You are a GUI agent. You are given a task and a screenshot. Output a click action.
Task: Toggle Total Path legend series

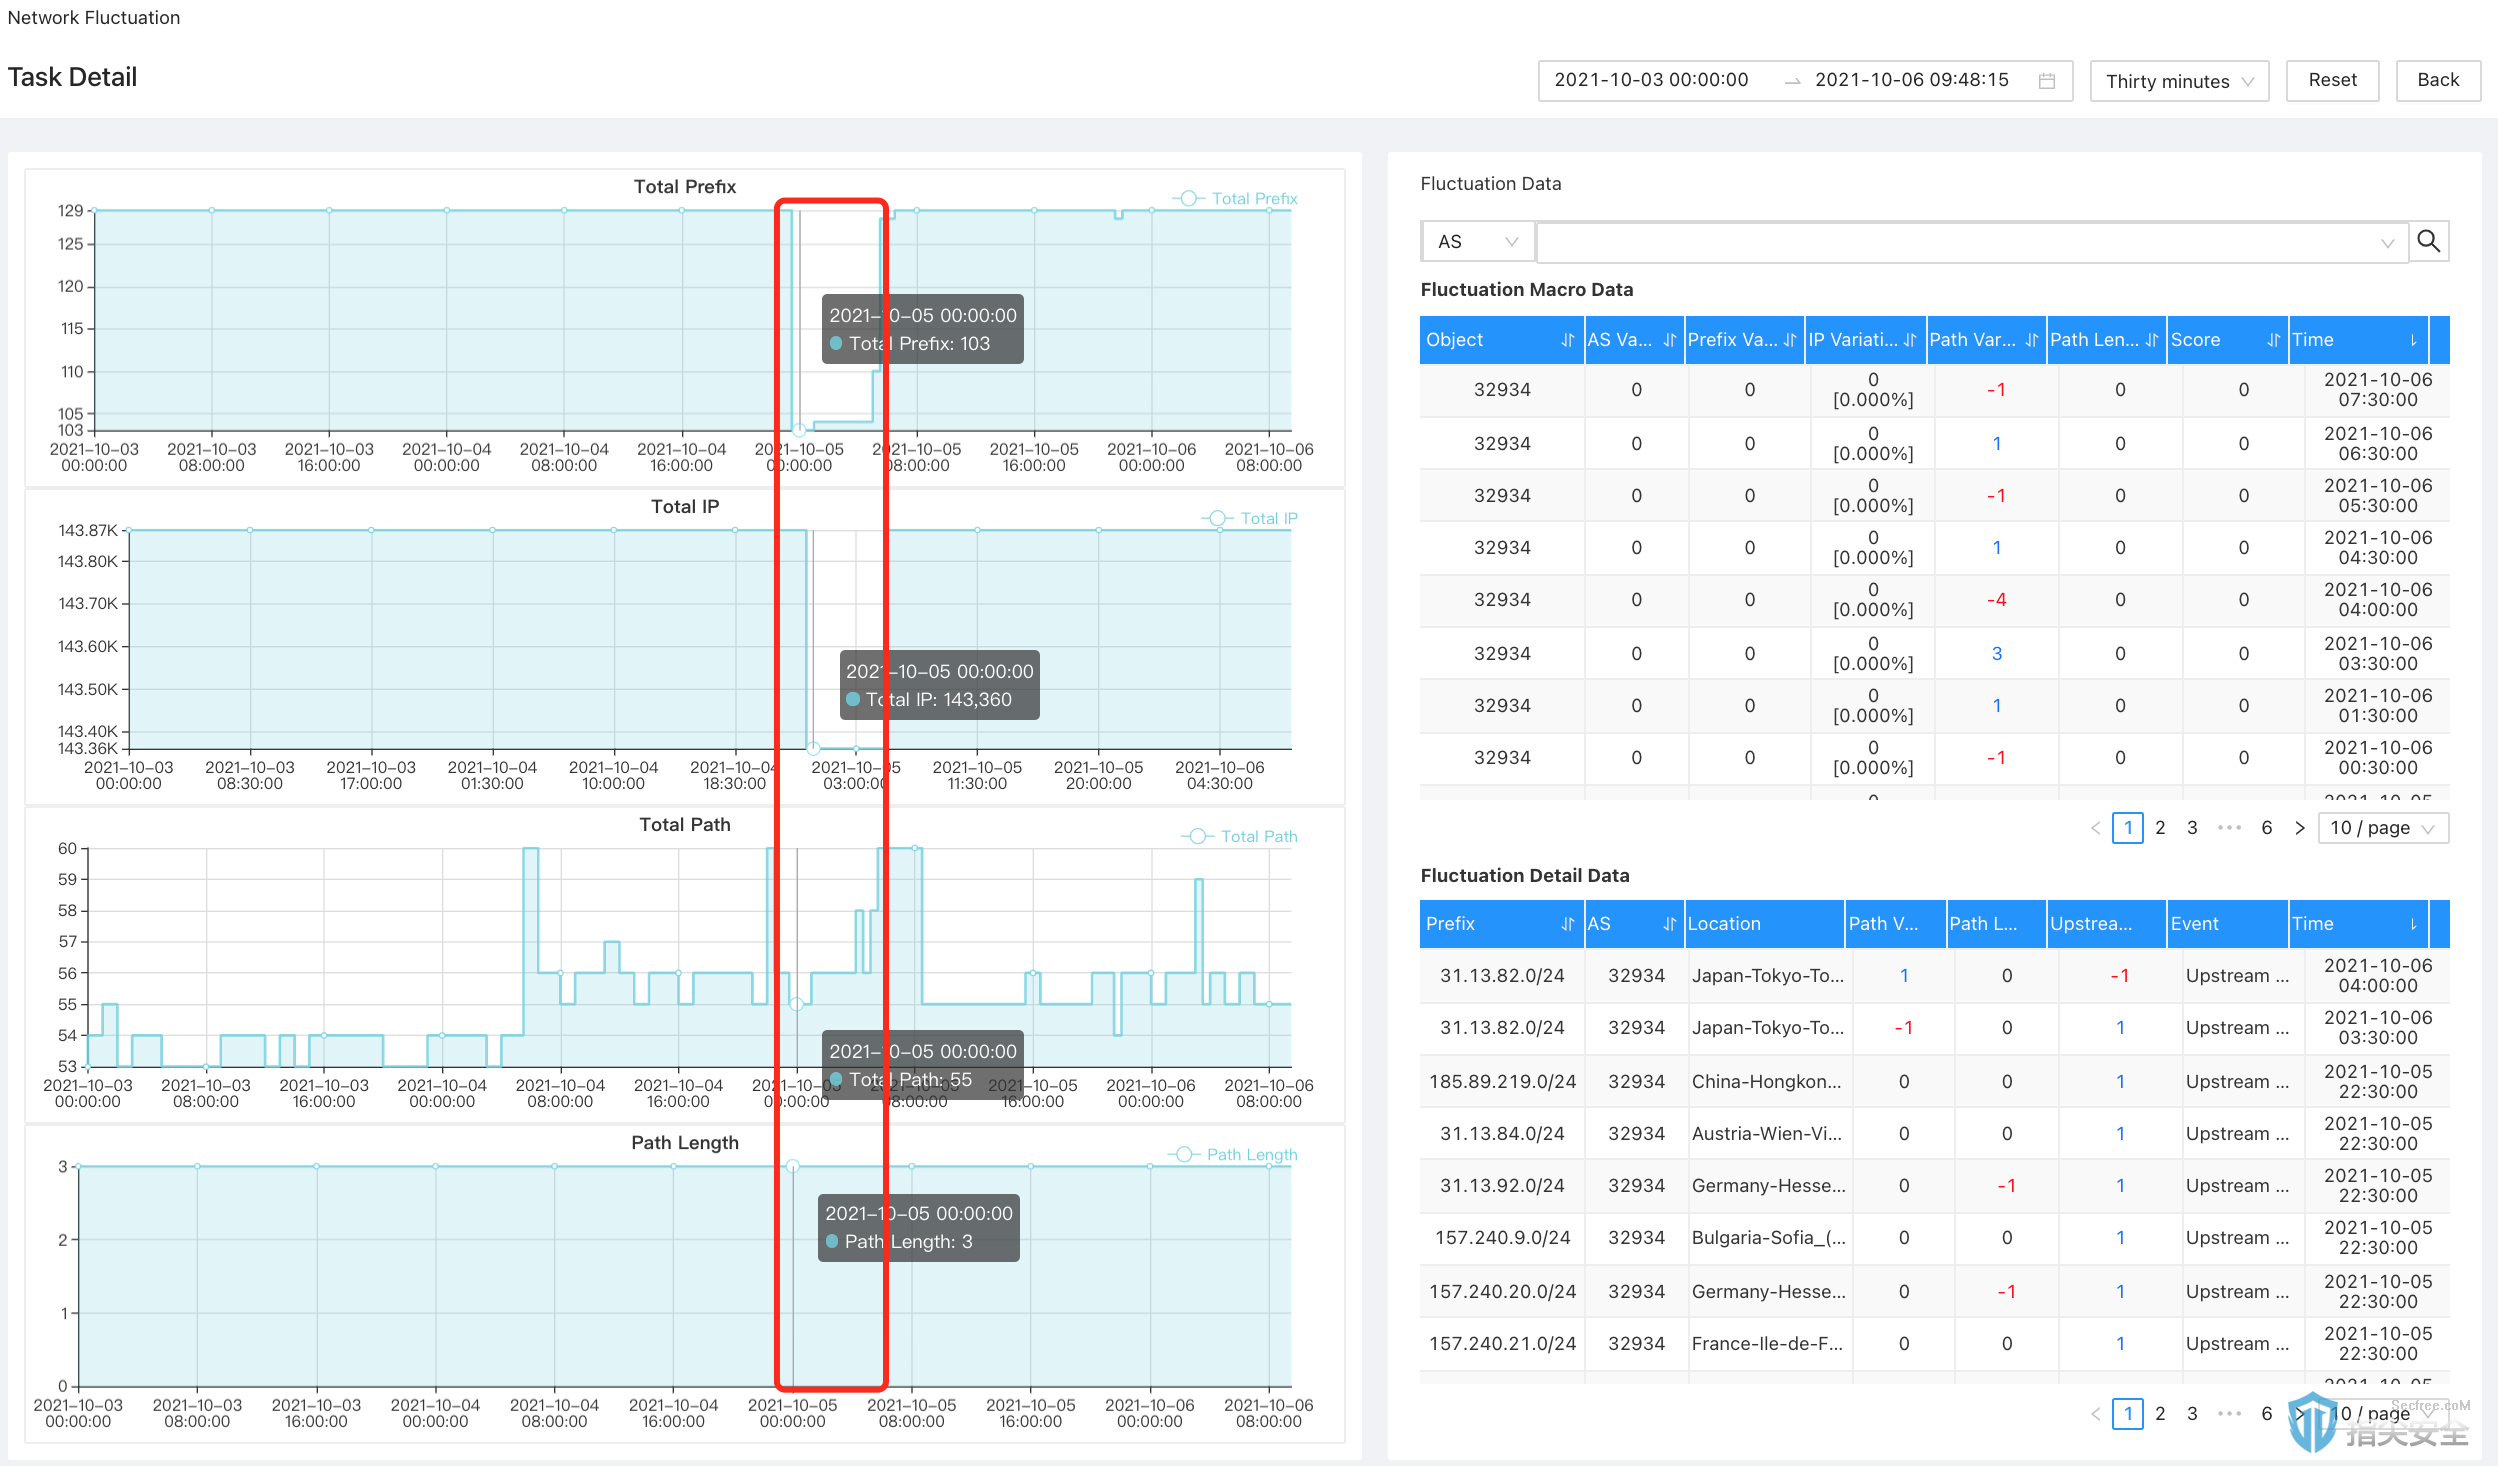(x=1239, y=836)
